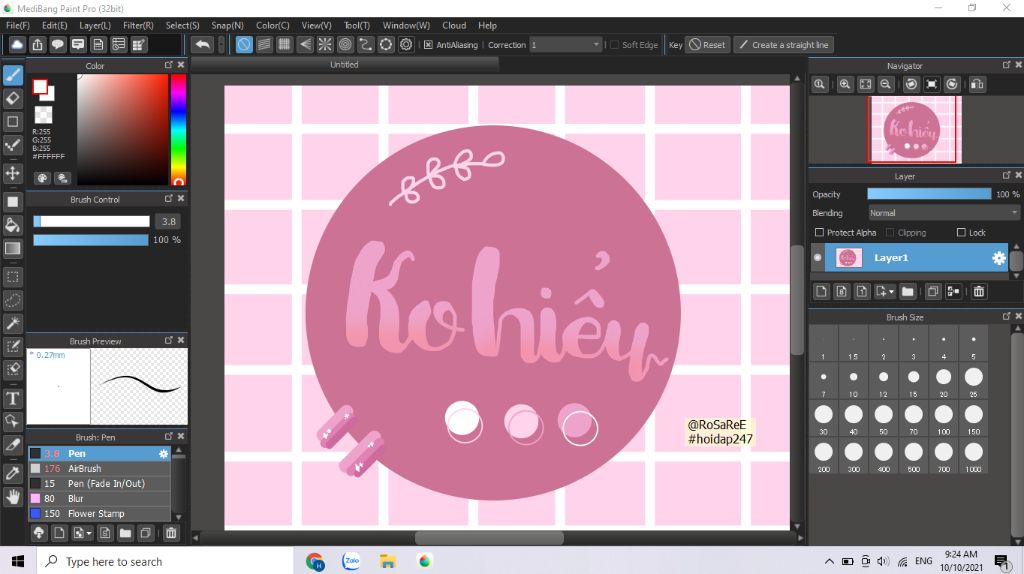This screenshot has width=1024, height=574.
Task: Select the Bucket fill tool
Action: pyautogui.click(x=12, y=225)
